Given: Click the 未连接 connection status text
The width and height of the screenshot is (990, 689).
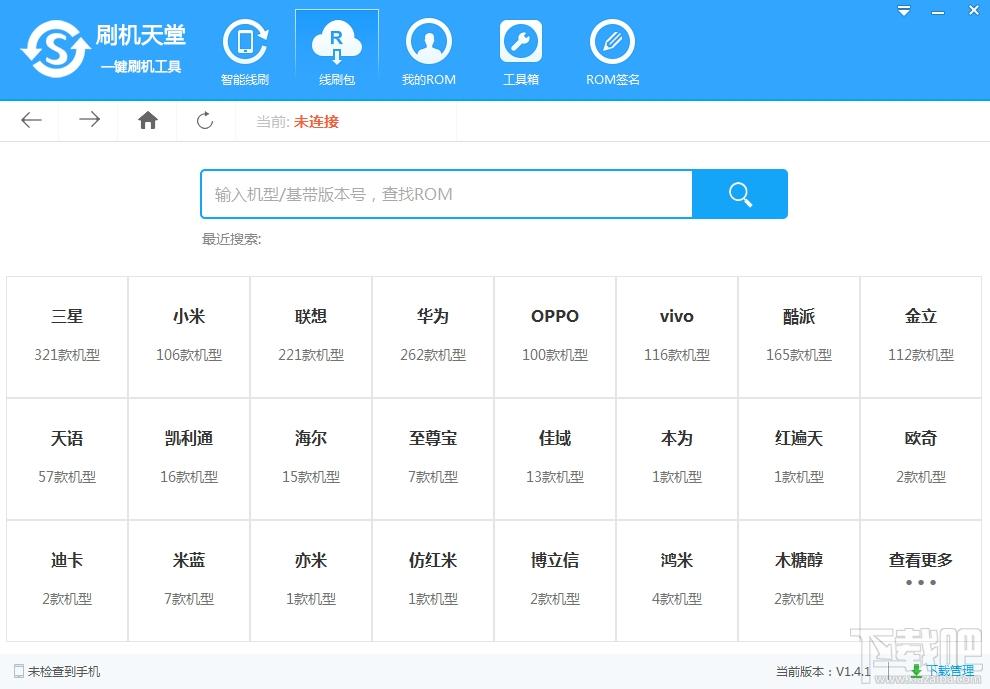Looking at the screenshot, I should coord(316,121).
